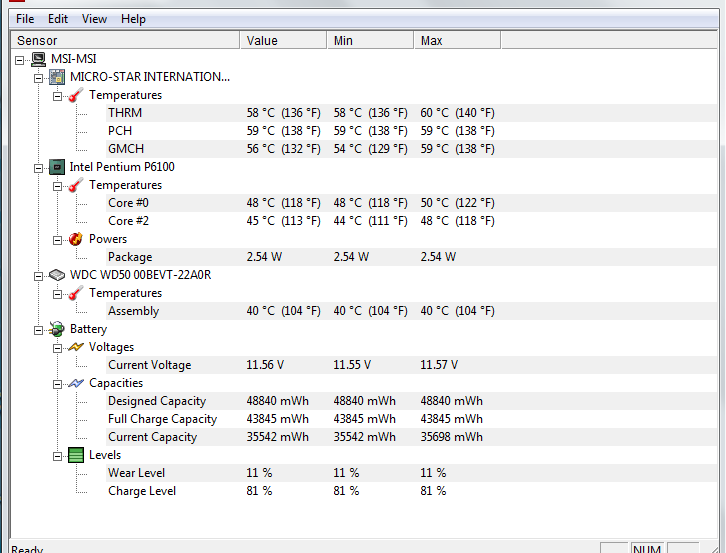Click the NUM status bar indicator
Viewport: 726px width, 553px height.
tap(647, 548)
